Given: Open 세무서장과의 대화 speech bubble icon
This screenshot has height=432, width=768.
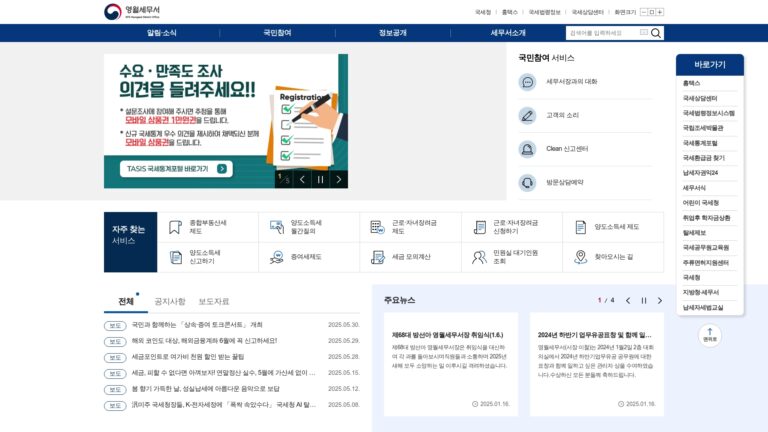Looking at the screenshot, I should (527, 82).
